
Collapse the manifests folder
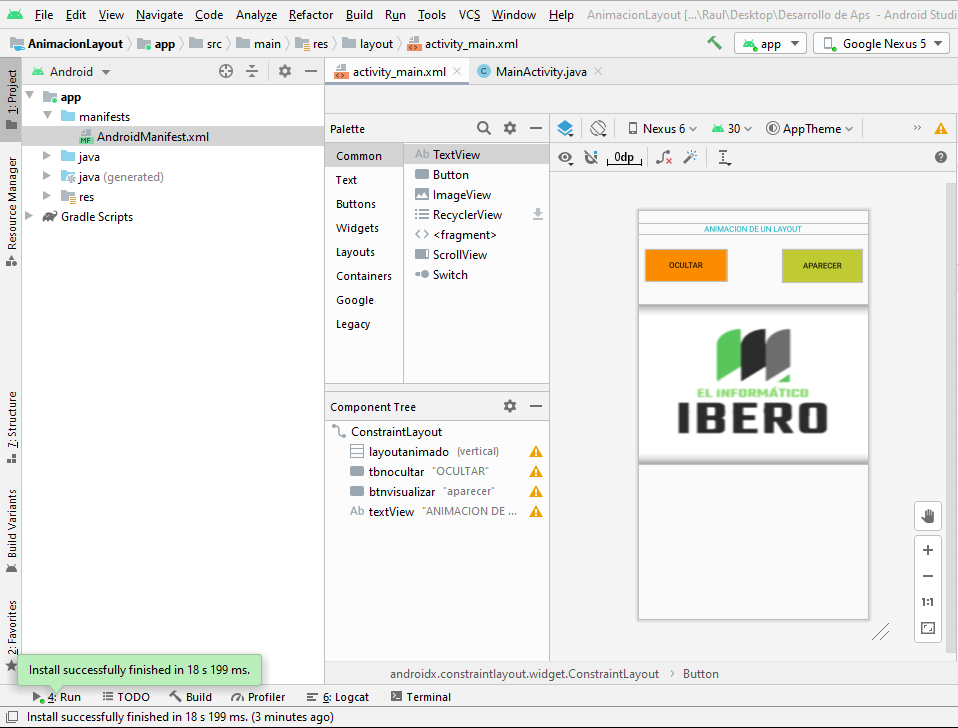tap(48, 115)
